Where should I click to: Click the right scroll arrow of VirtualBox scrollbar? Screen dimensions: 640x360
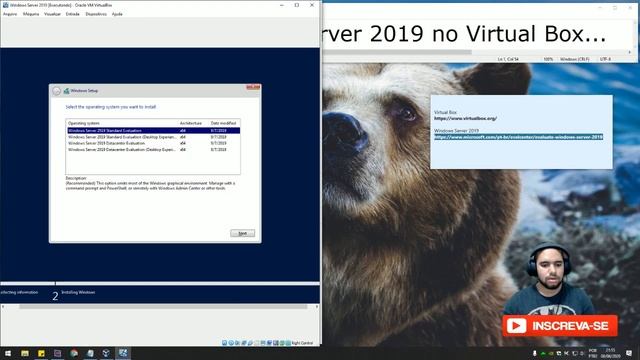coord(317,306)
